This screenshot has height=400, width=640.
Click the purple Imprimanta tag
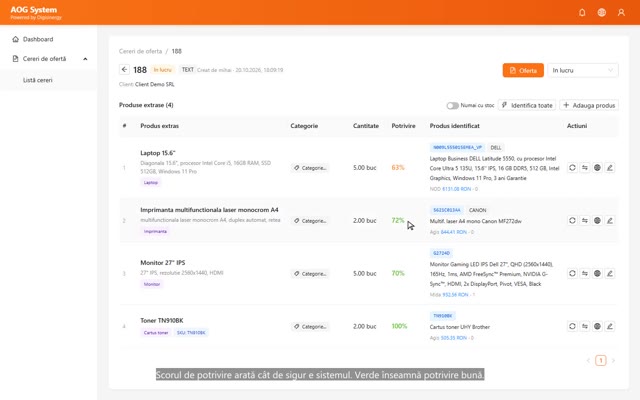click(155, 231)
